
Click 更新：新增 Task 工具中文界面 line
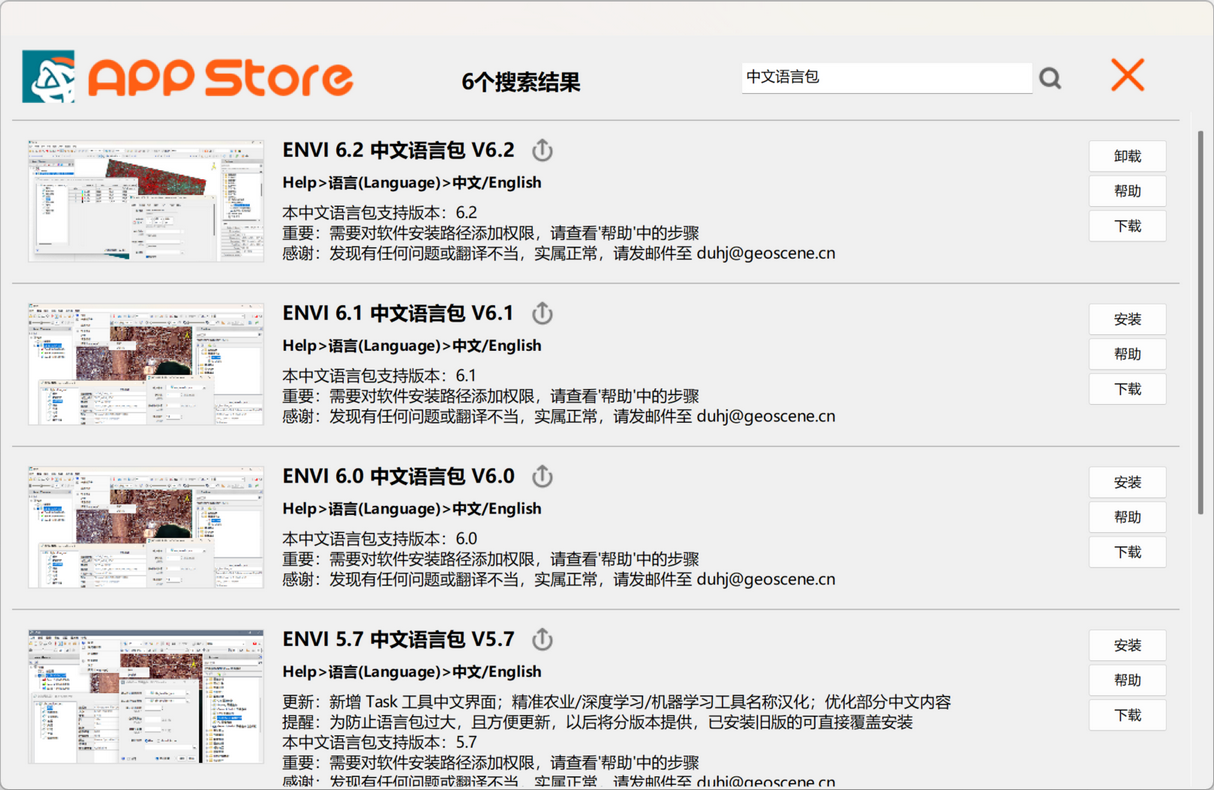617,702
